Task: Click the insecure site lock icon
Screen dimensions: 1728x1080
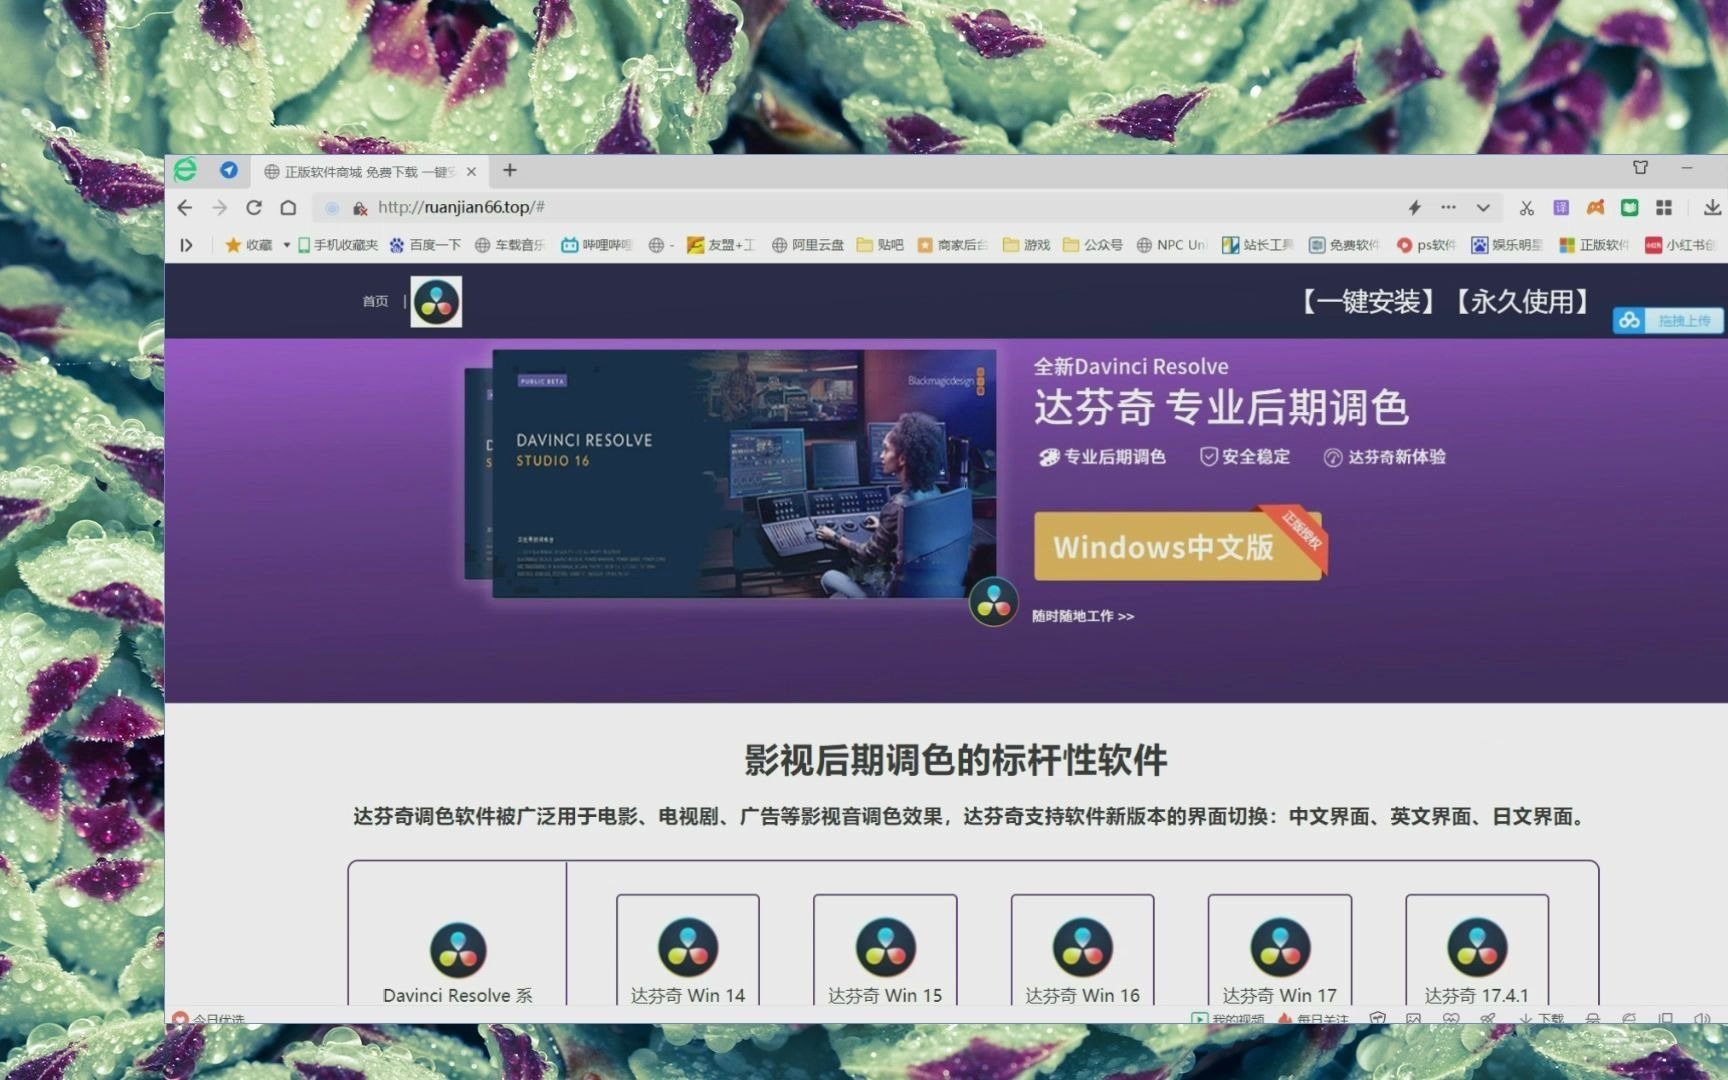Action: (360, 208)
